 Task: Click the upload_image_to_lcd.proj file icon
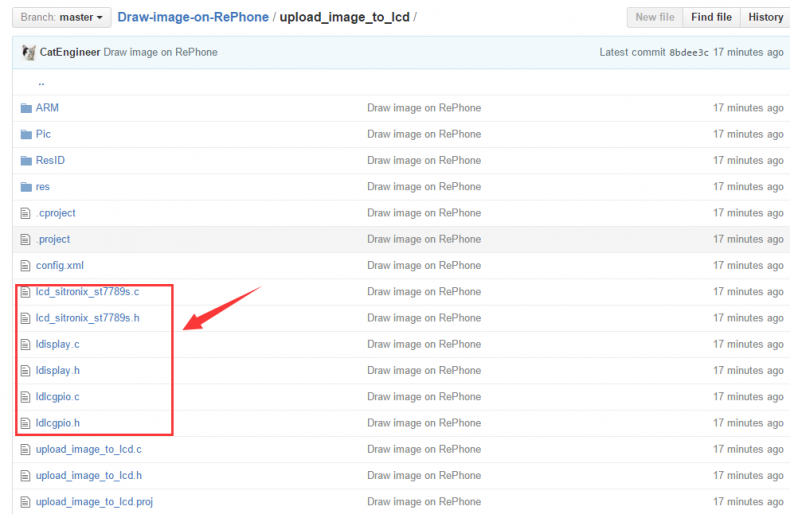(x=25, y=502)
